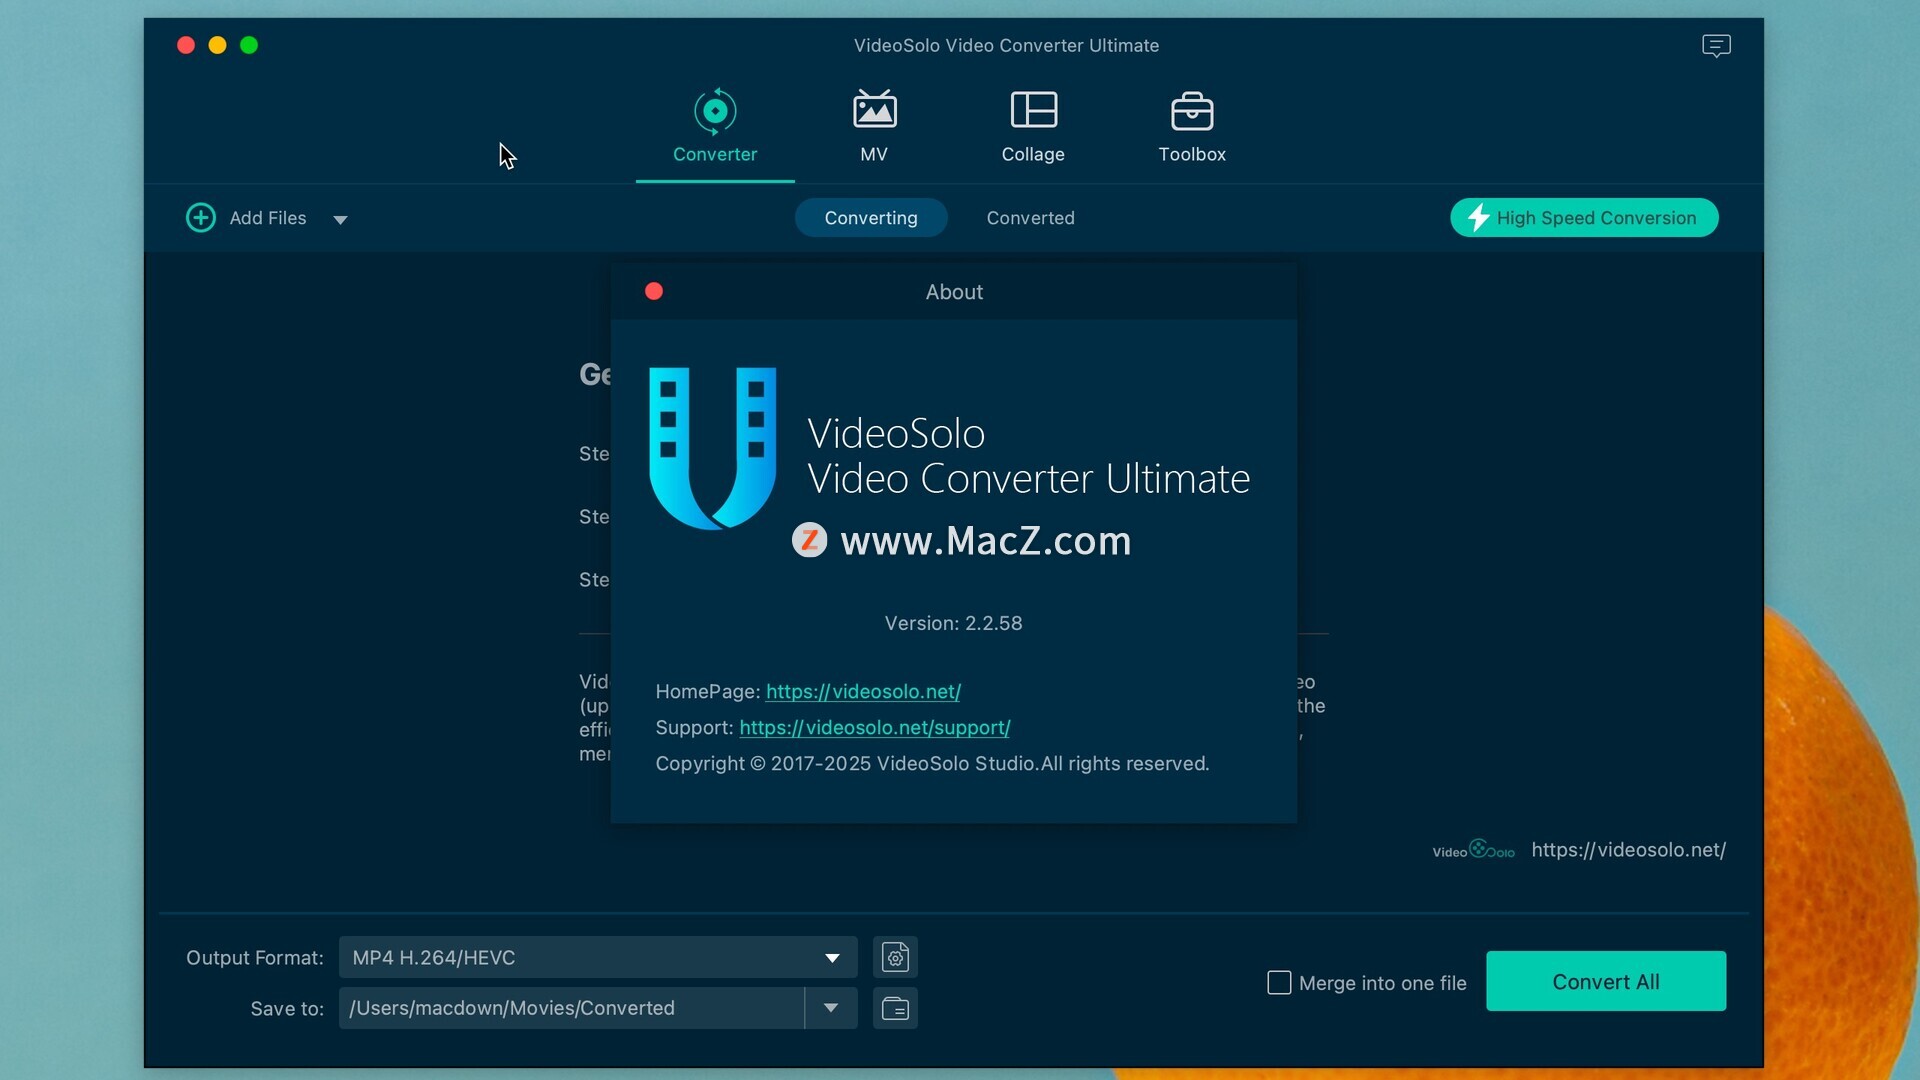Open the HomePage link https://videosolo.net/
Image resolution: width=1920 pixels, height=1080 pixels.
tap(863, 691)
